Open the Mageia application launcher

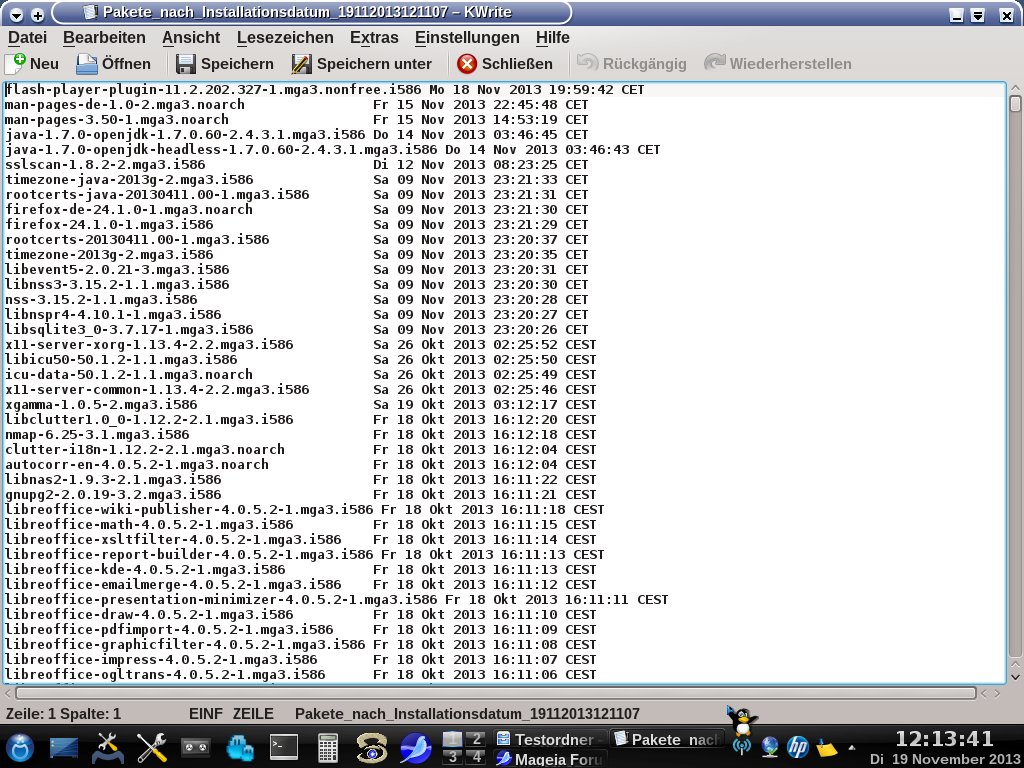coord(20,748)
